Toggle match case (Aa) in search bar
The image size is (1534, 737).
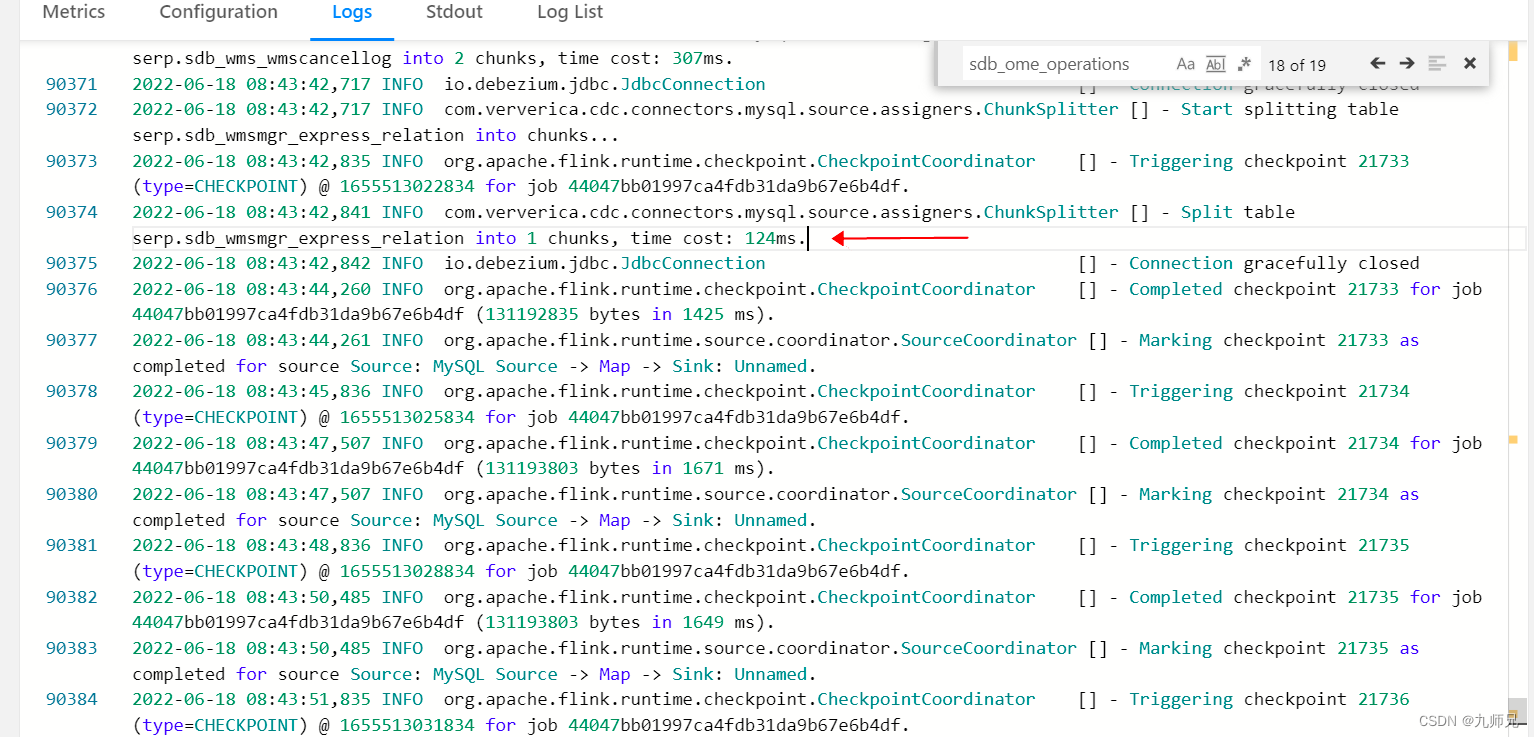coord(1186,63)
